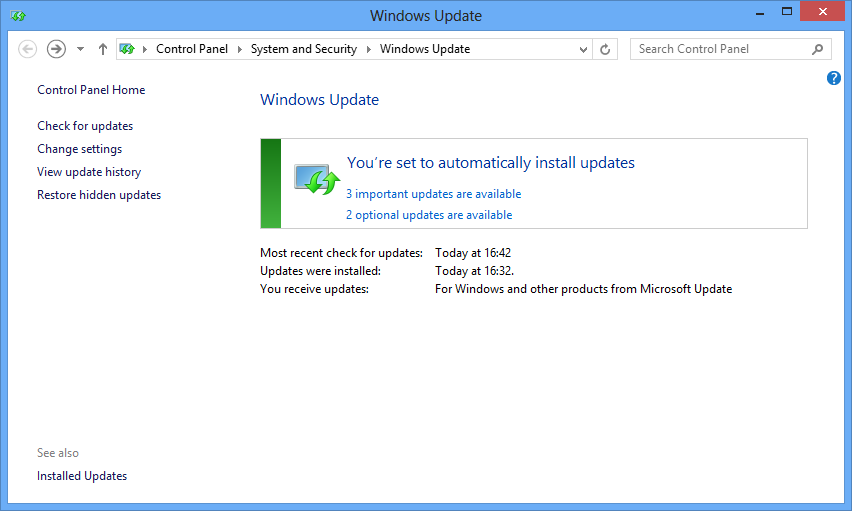Refresh the Windows Update page
Image resolution: width=852 pixels, height=511 pixels.
605,49
